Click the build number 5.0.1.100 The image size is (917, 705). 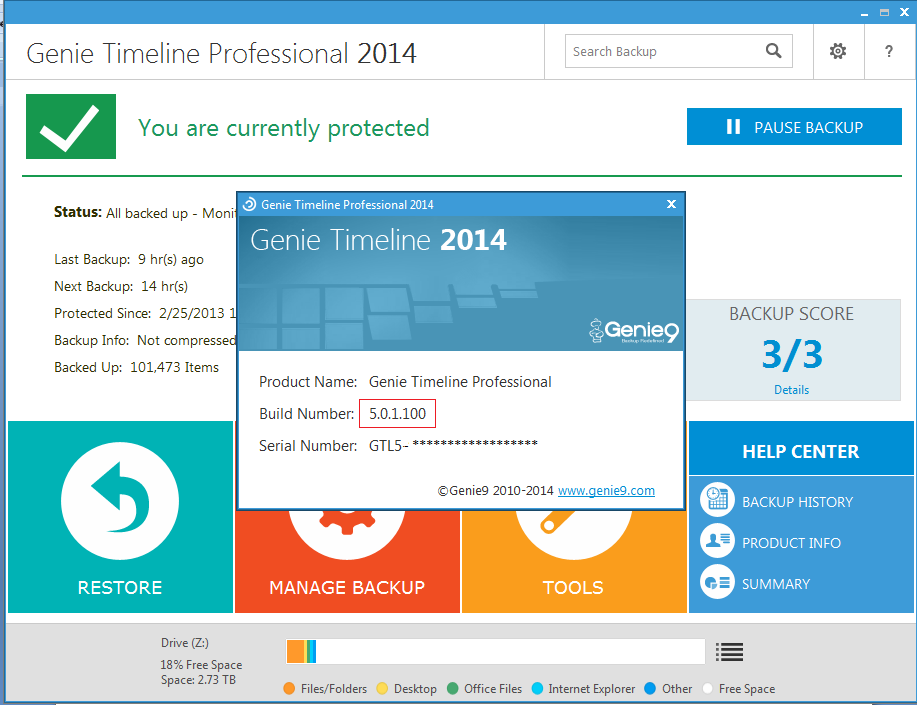[398, 414]
